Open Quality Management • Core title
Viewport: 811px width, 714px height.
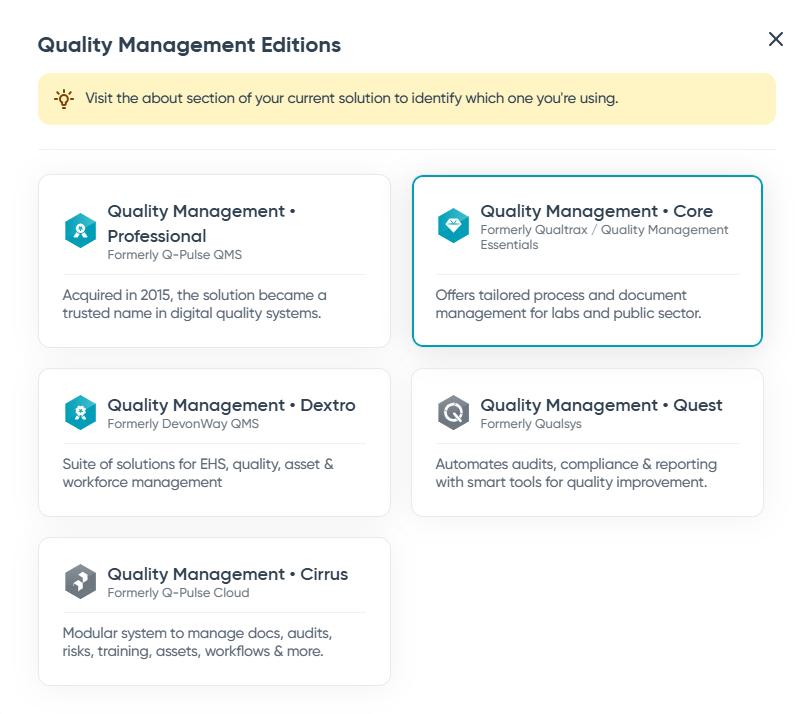pos(596,211)
